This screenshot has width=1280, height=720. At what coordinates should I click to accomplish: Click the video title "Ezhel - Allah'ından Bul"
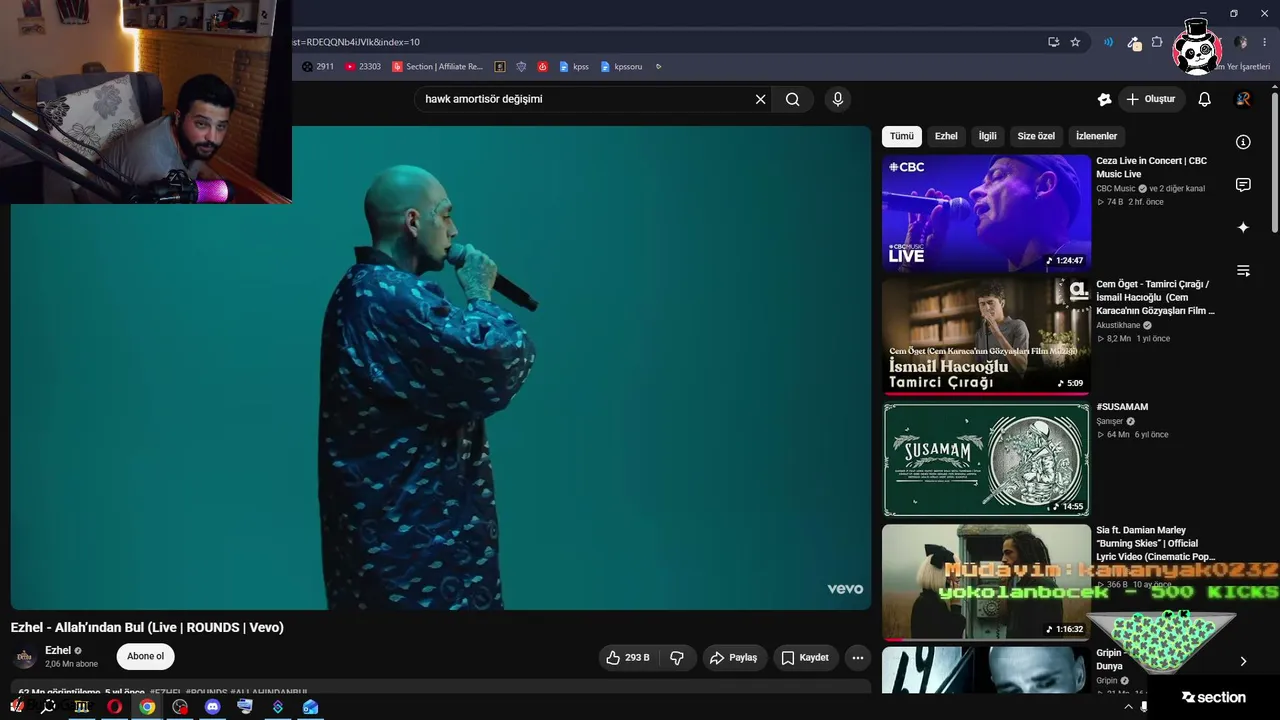click(147, 627)
